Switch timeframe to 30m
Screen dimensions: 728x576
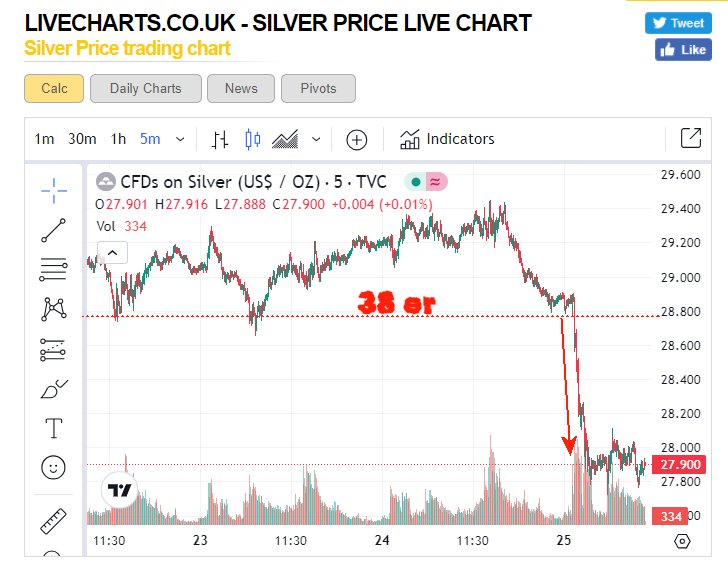click(82, 139)
